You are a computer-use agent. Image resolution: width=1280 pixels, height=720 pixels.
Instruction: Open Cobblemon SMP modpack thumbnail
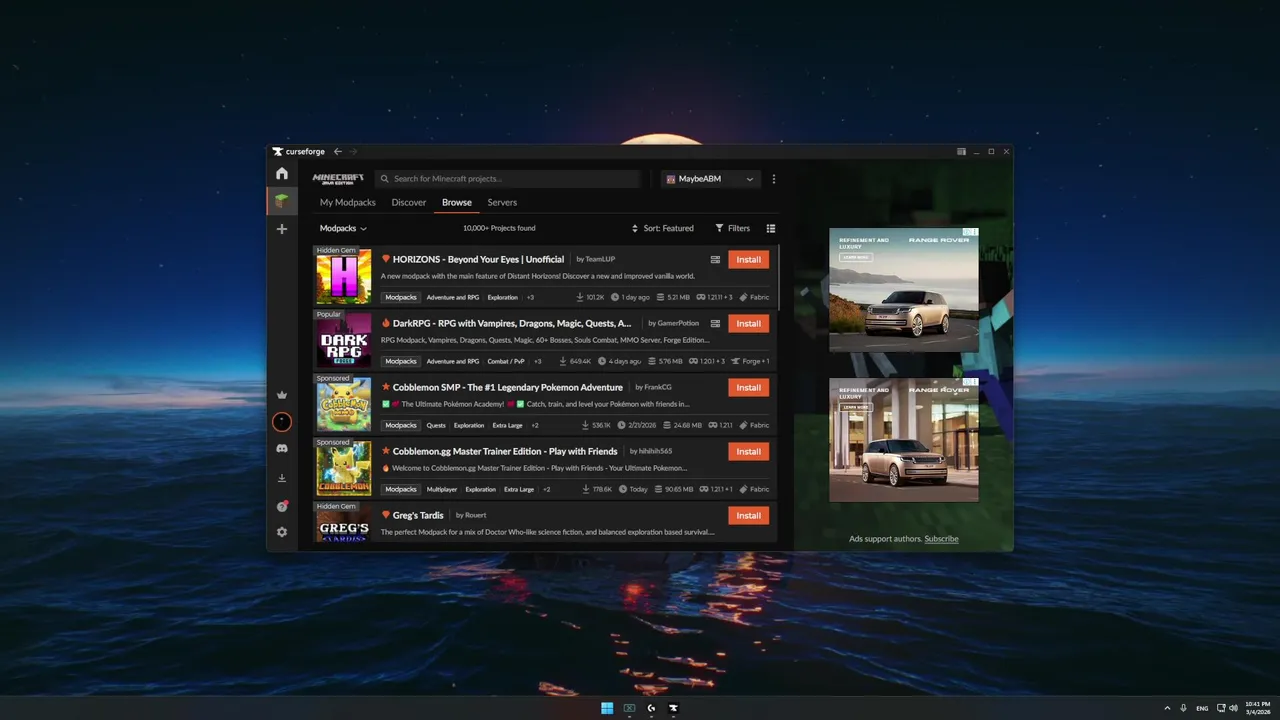click(343, 404)
